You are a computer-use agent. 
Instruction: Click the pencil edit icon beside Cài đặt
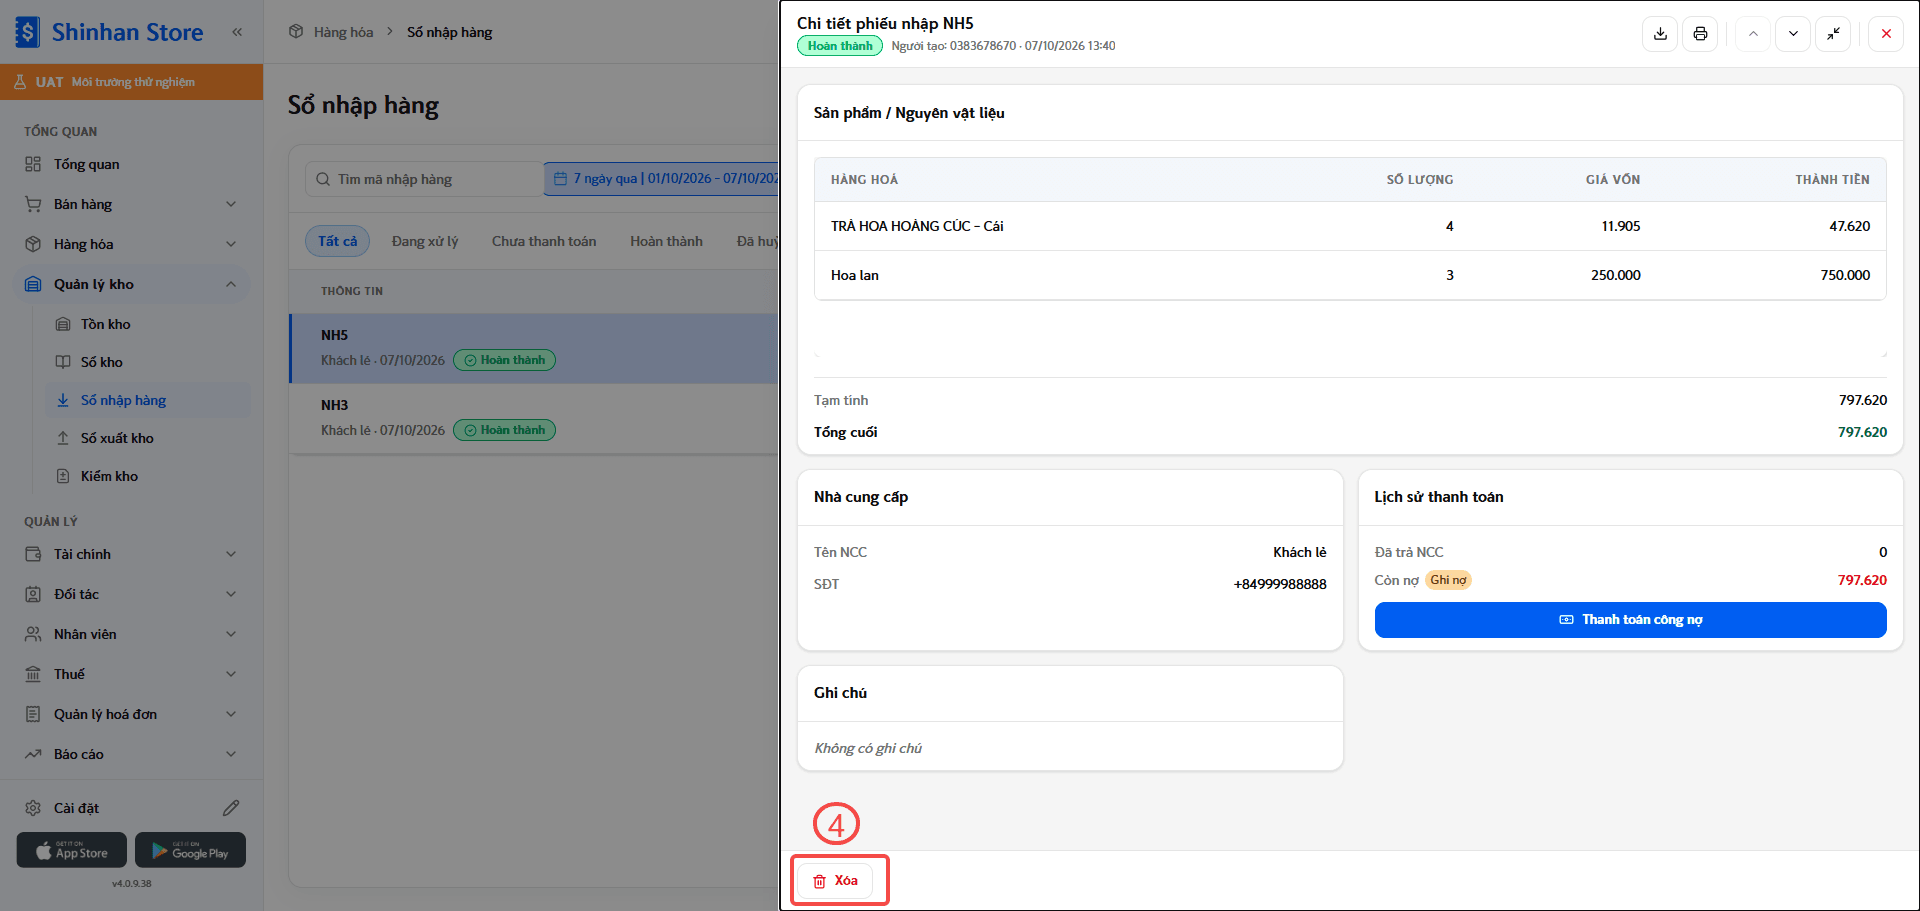click(231, 808)
